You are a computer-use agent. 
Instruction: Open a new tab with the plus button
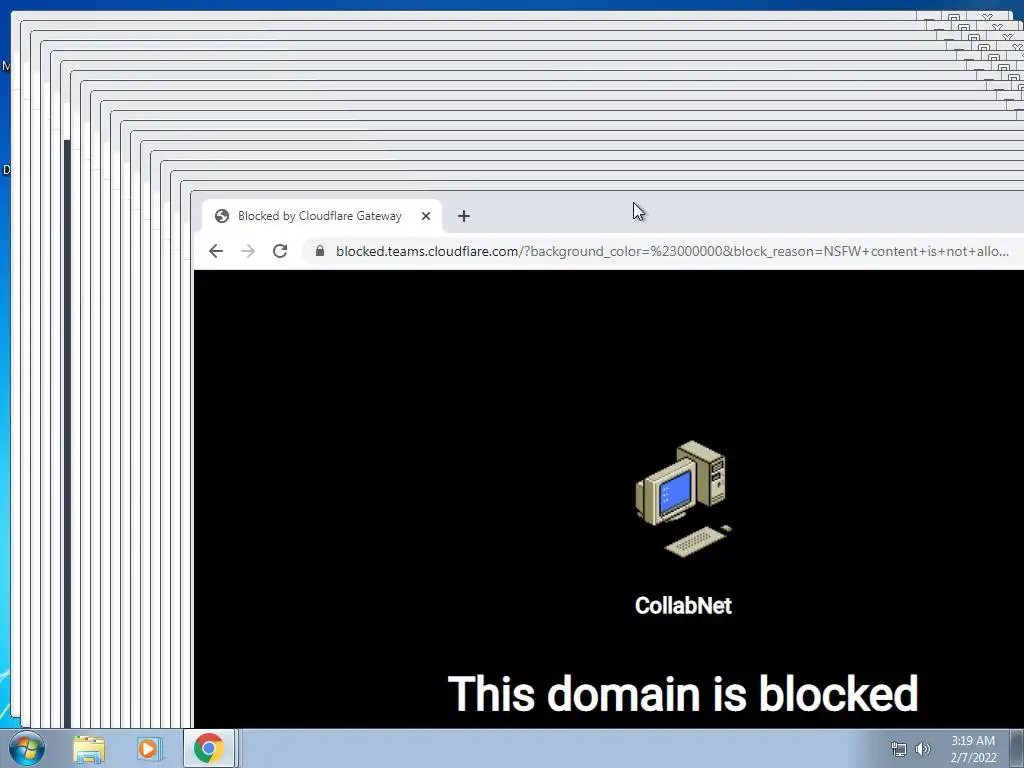click(464, 216)
